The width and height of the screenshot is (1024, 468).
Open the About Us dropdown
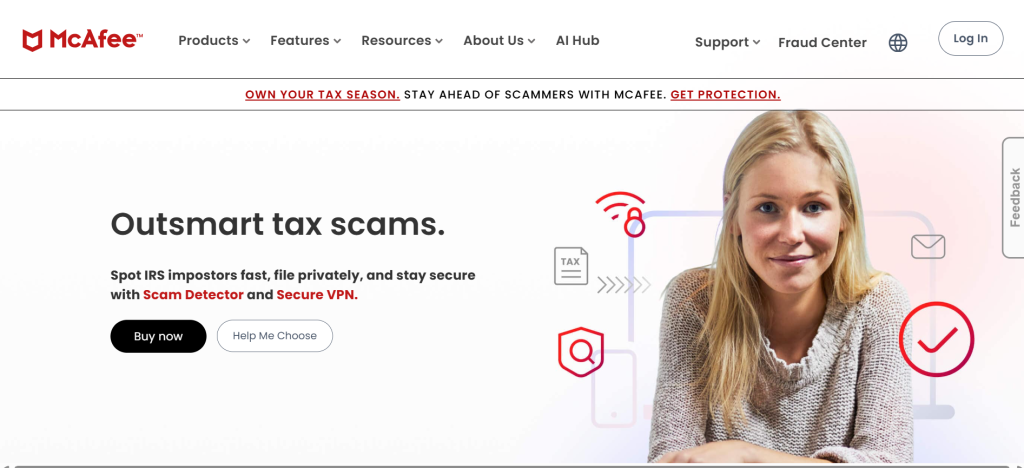click(x=500, y=40)
